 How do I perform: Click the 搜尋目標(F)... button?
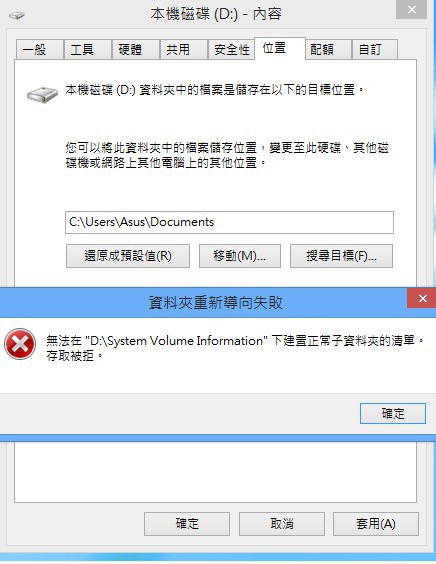(x=341, y=256)
